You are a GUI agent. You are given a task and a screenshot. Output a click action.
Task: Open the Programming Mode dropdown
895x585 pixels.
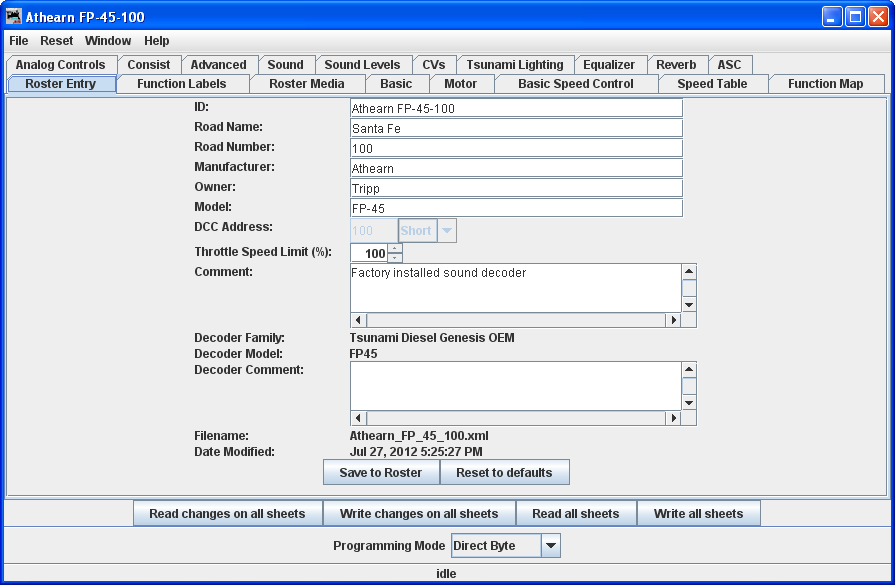[551, 546]
